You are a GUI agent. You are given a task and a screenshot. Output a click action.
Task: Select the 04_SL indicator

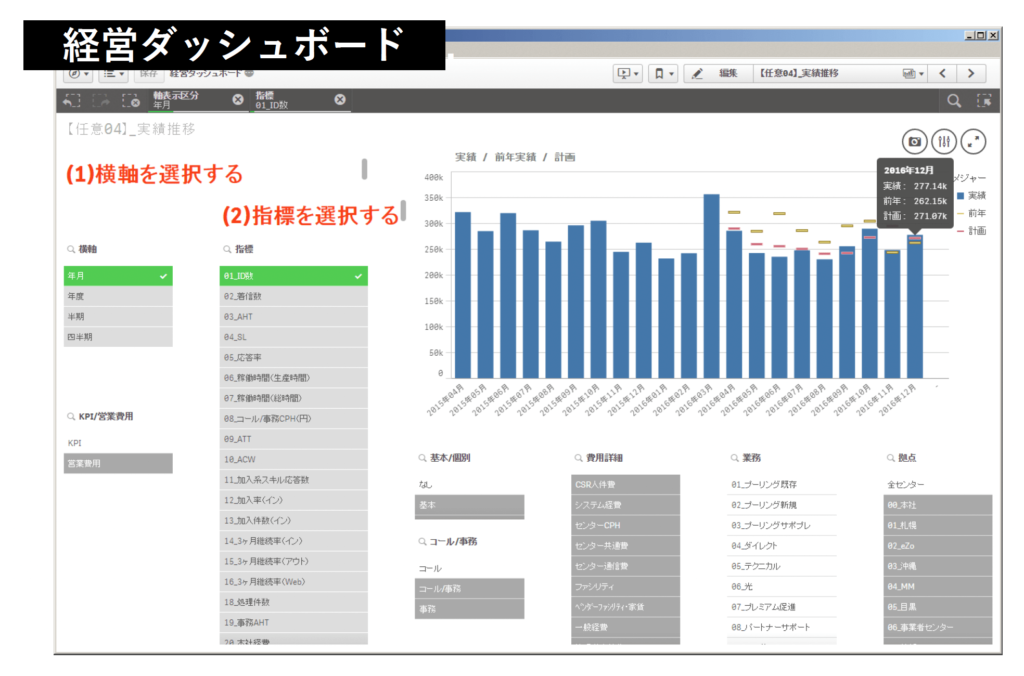tap(294, 337)
